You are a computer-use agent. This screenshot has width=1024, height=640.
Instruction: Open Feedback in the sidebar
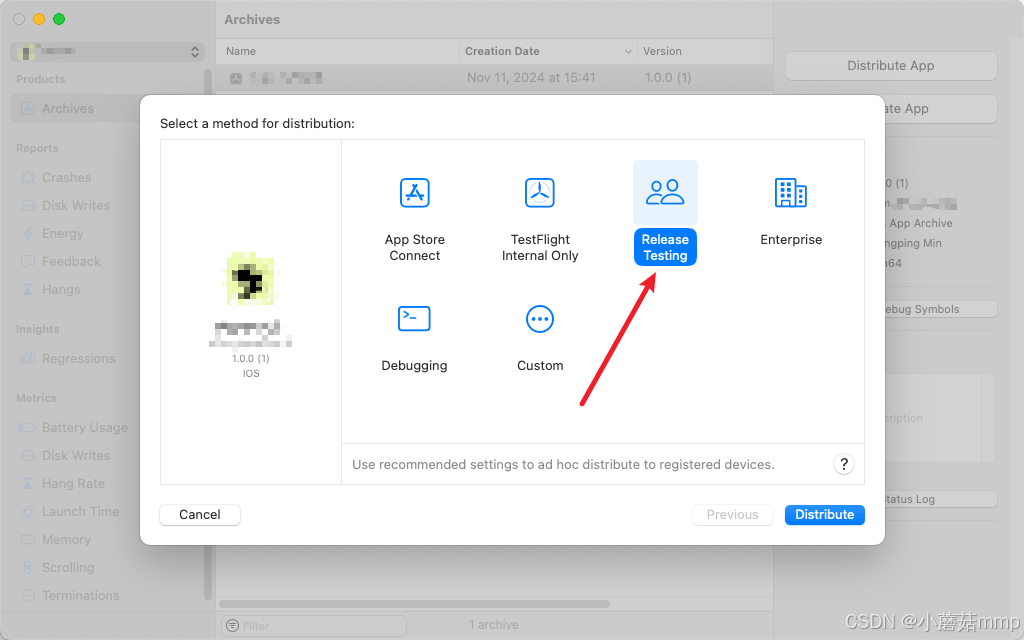click(71, 262)
